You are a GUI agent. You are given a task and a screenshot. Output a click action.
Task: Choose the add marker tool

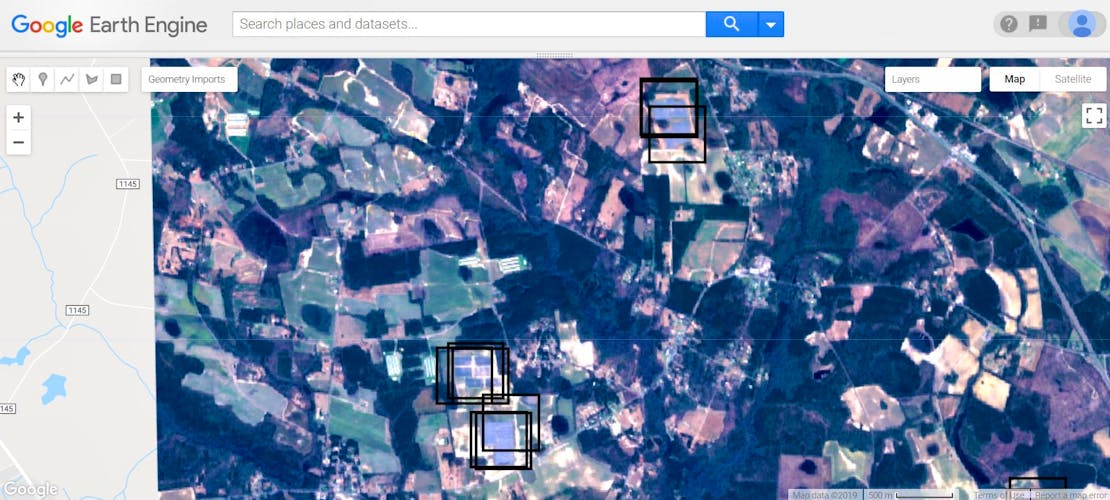pos(43,80)
